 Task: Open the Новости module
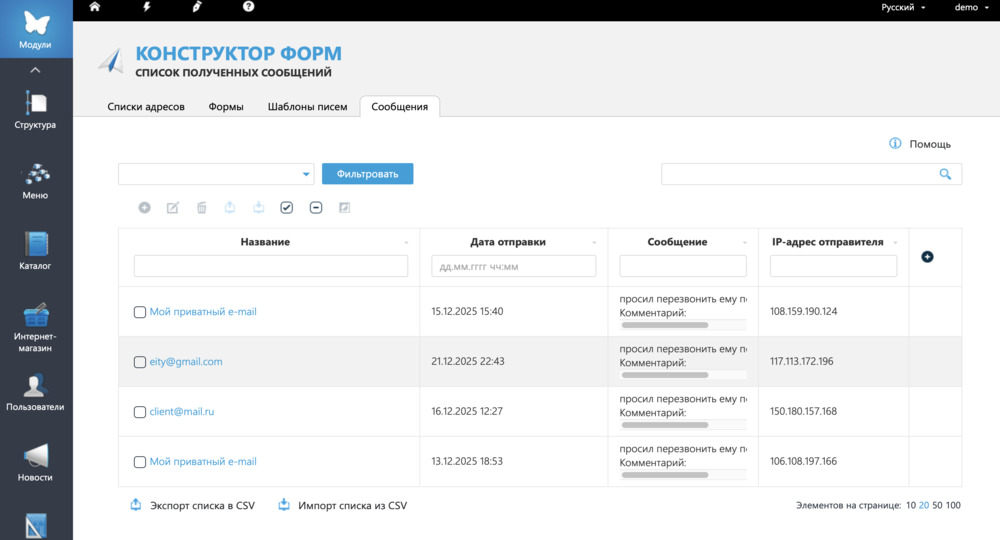coord(36,462)
